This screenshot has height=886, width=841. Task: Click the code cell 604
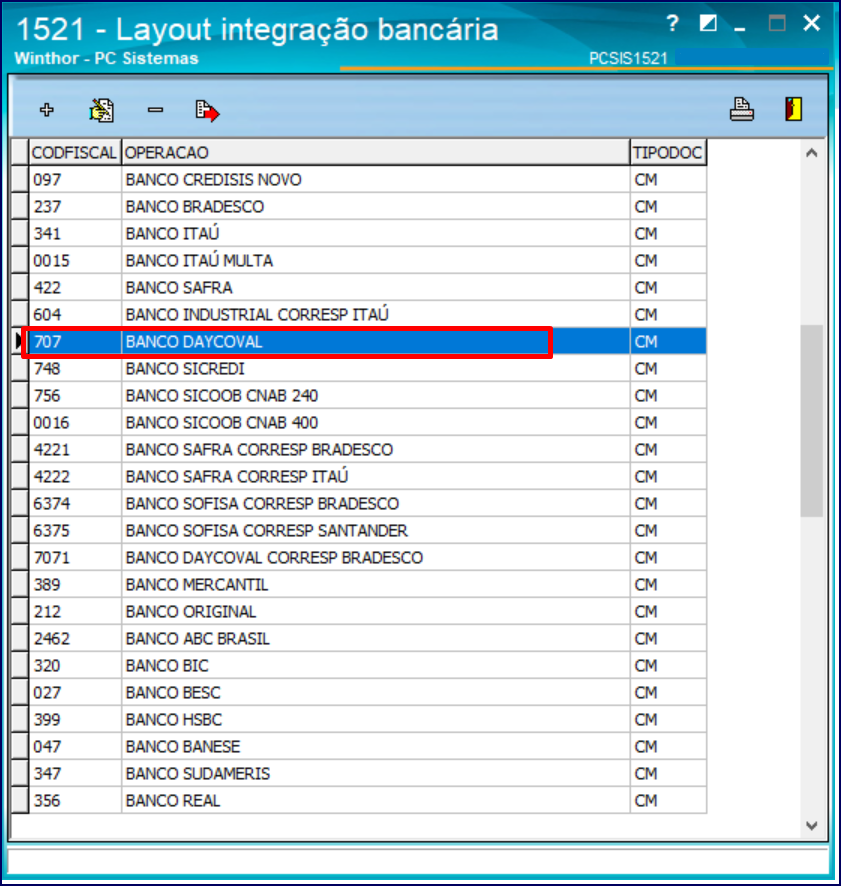pyautogui.click(x=75, y=315)
